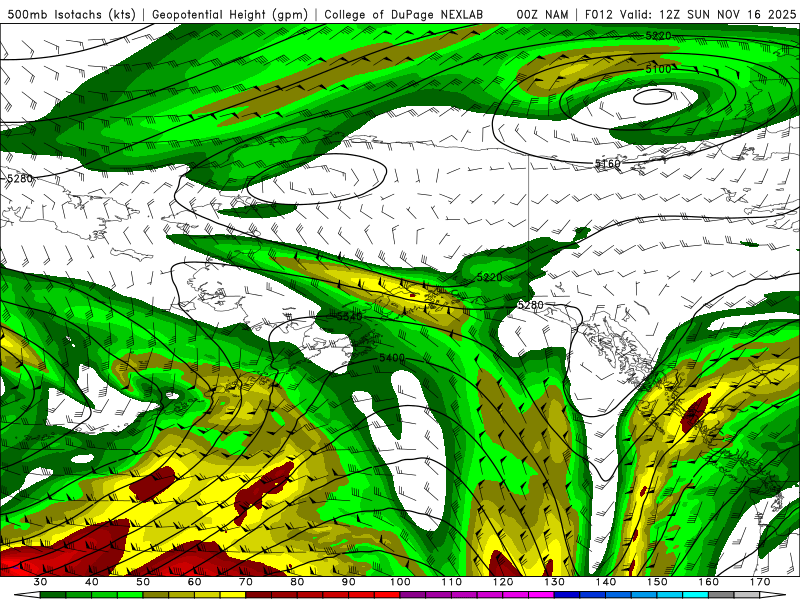Click the color scale value 50

pyautogui.click(x=143, y=582)
